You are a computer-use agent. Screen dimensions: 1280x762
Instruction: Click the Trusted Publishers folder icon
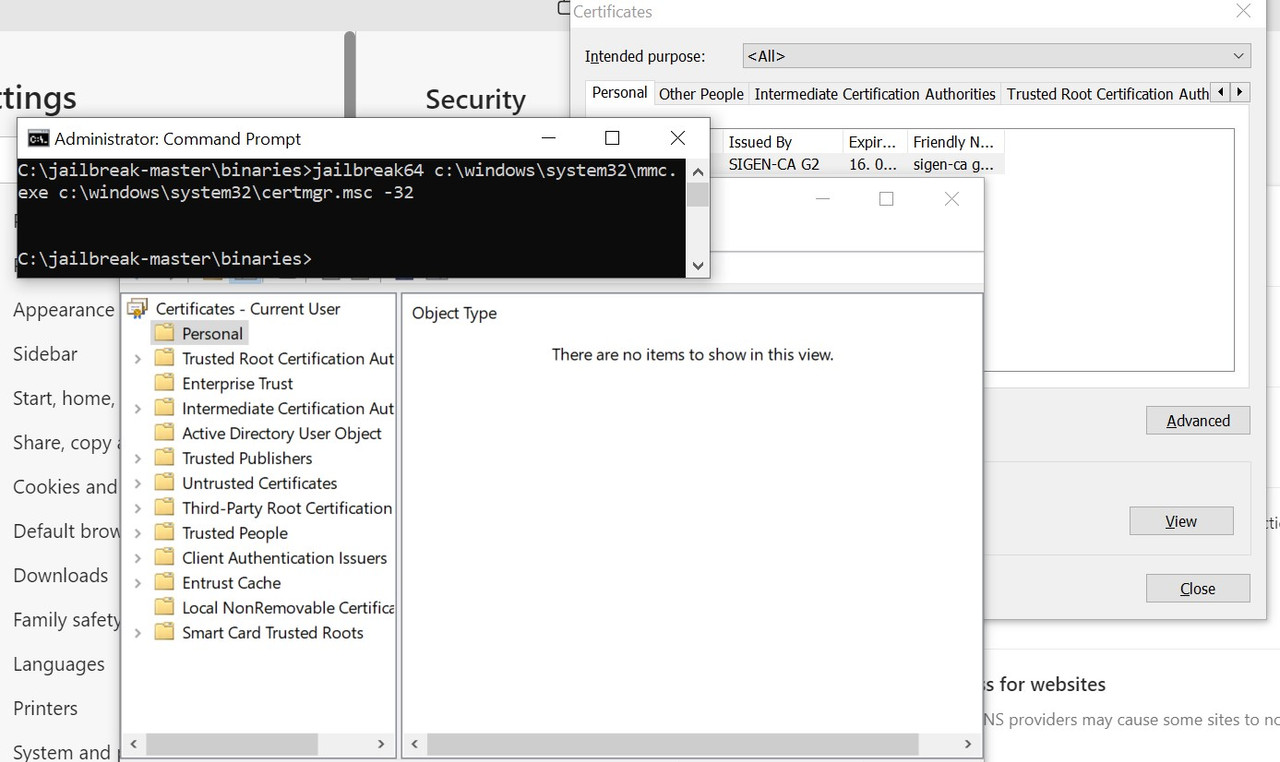pyautogui.click(x=164, y=458)
